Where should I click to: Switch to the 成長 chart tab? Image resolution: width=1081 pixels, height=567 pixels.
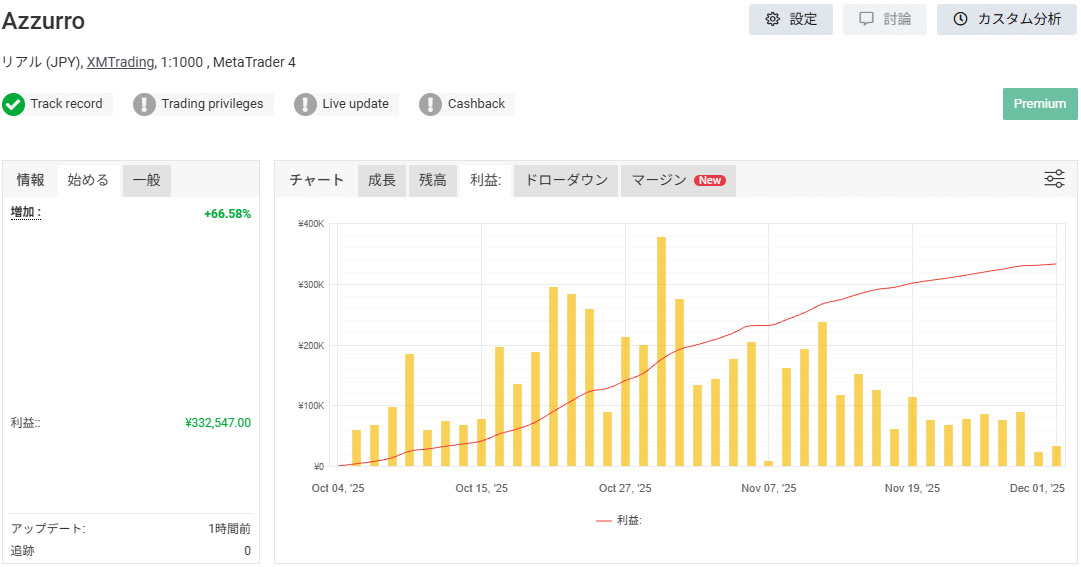(x=382, y=180)
